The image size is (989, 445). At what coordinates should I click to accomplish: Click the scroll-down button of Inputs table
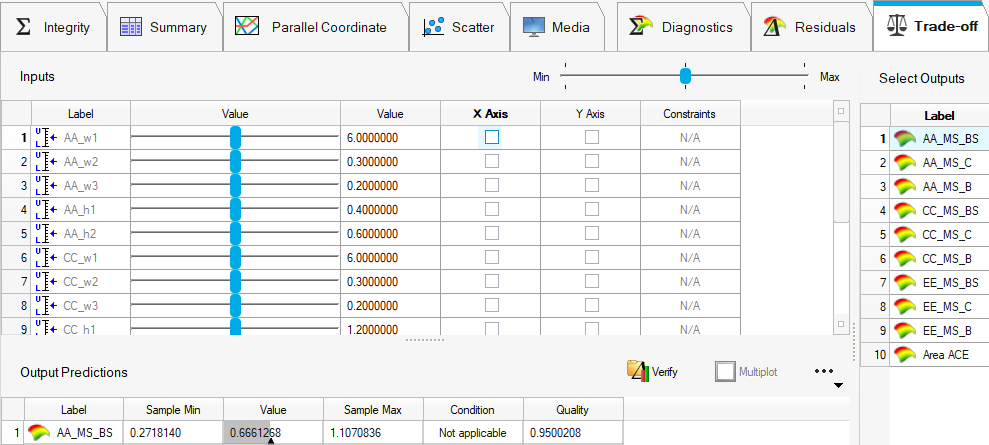click(840, 324)
